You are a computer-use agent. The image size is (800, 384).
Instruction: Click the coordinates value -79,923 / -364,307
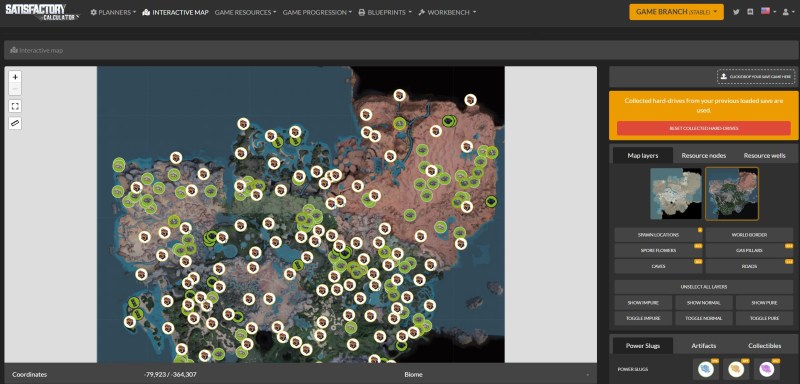click(170, 374)
